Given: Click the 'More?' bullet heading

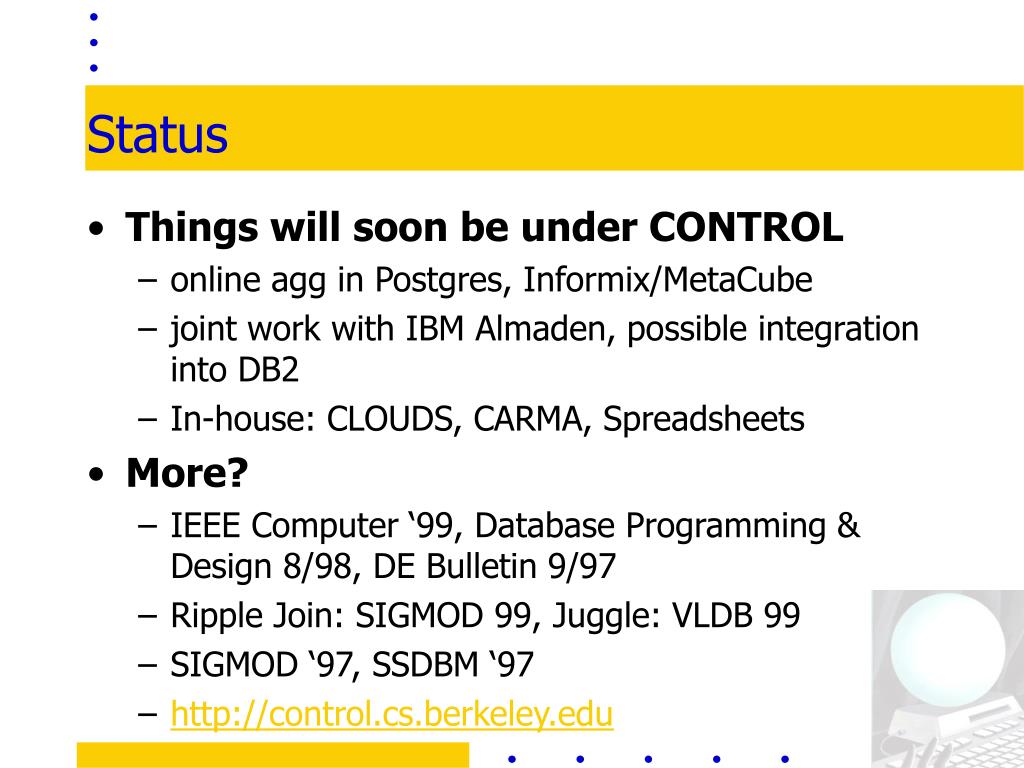Looking at the screenshot, I should (187, 472).
